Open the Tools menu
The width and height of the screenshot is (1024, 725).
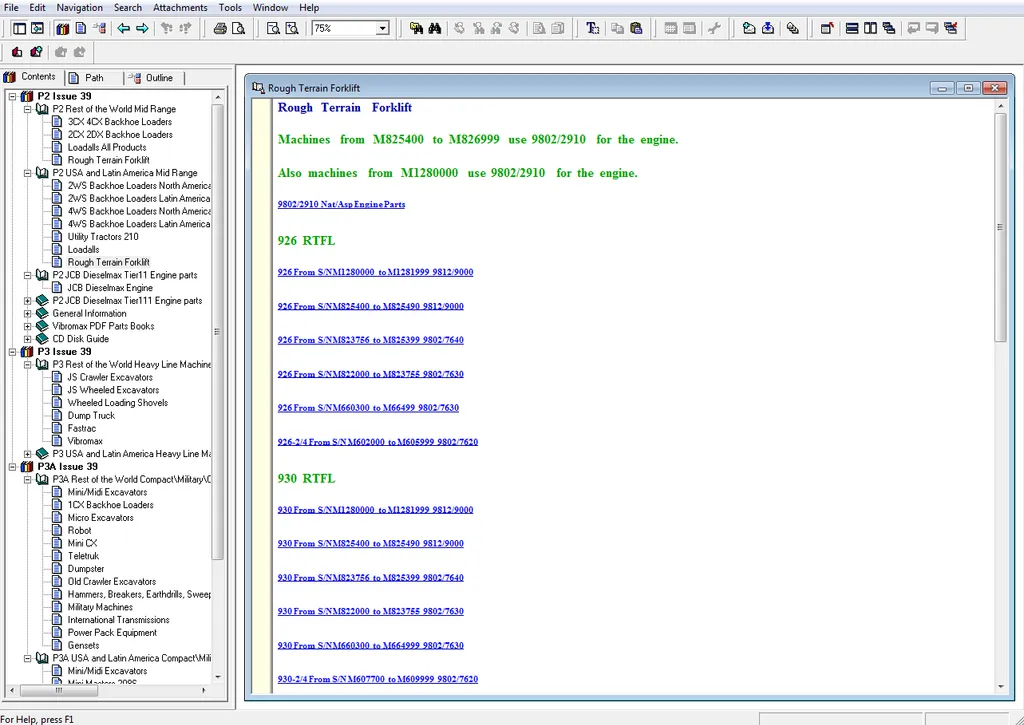tap(230, 8)
